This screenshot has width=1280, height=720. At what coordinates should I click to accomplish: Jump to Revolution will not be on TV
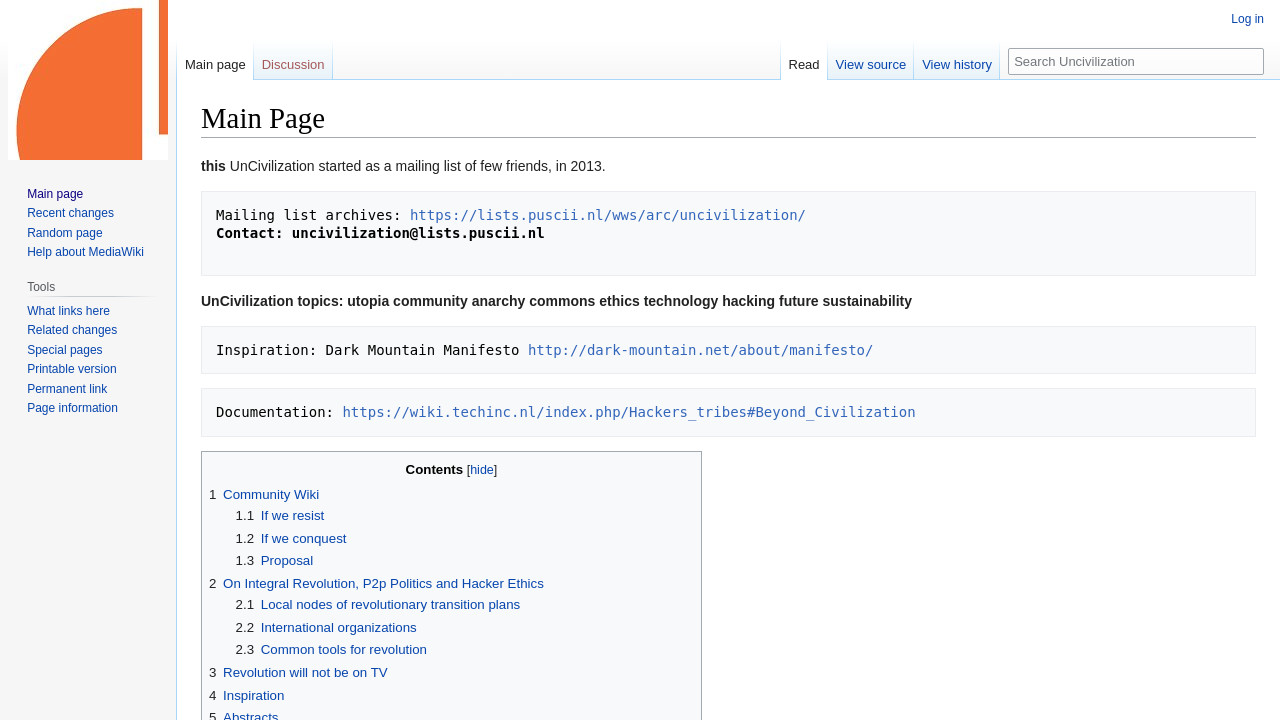click(304, 673)
